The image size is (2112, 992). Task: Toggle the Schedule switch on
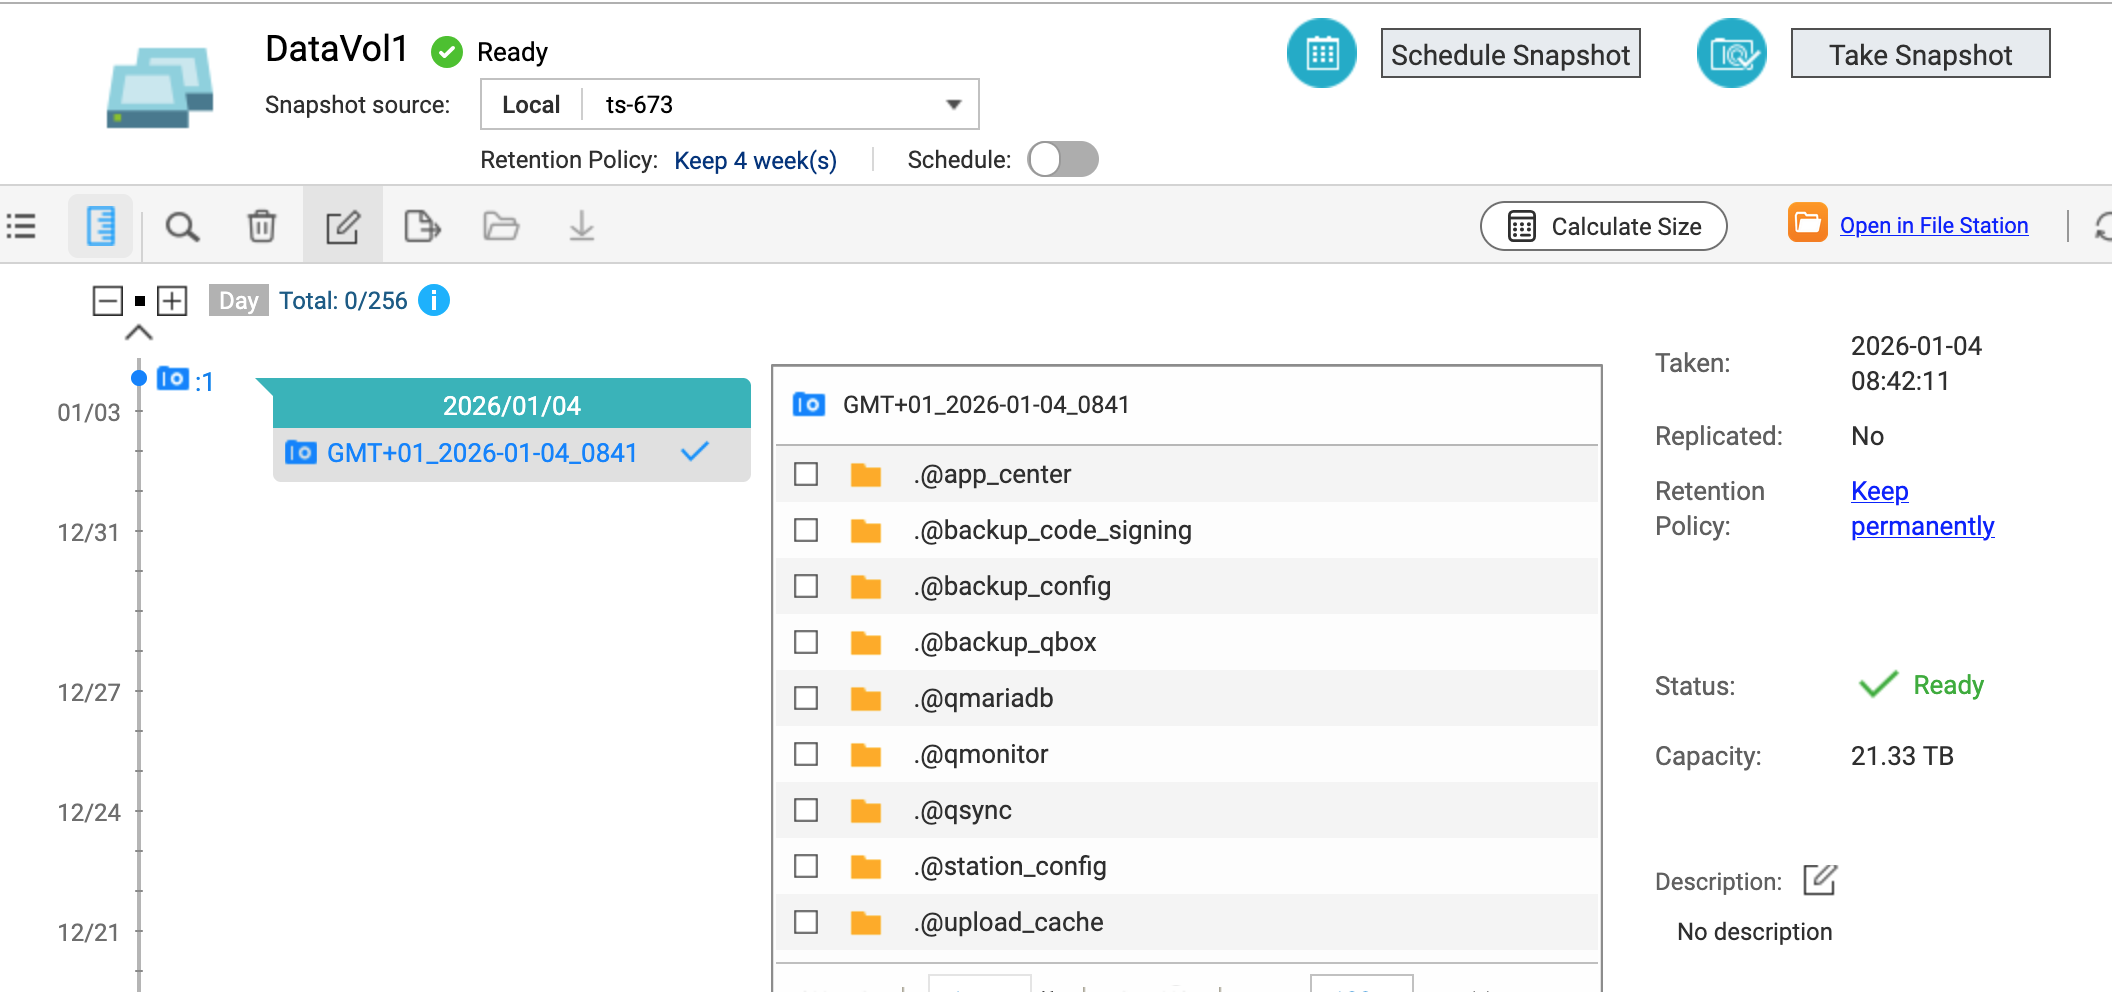pyautogui.click(x=1062, y=159)
